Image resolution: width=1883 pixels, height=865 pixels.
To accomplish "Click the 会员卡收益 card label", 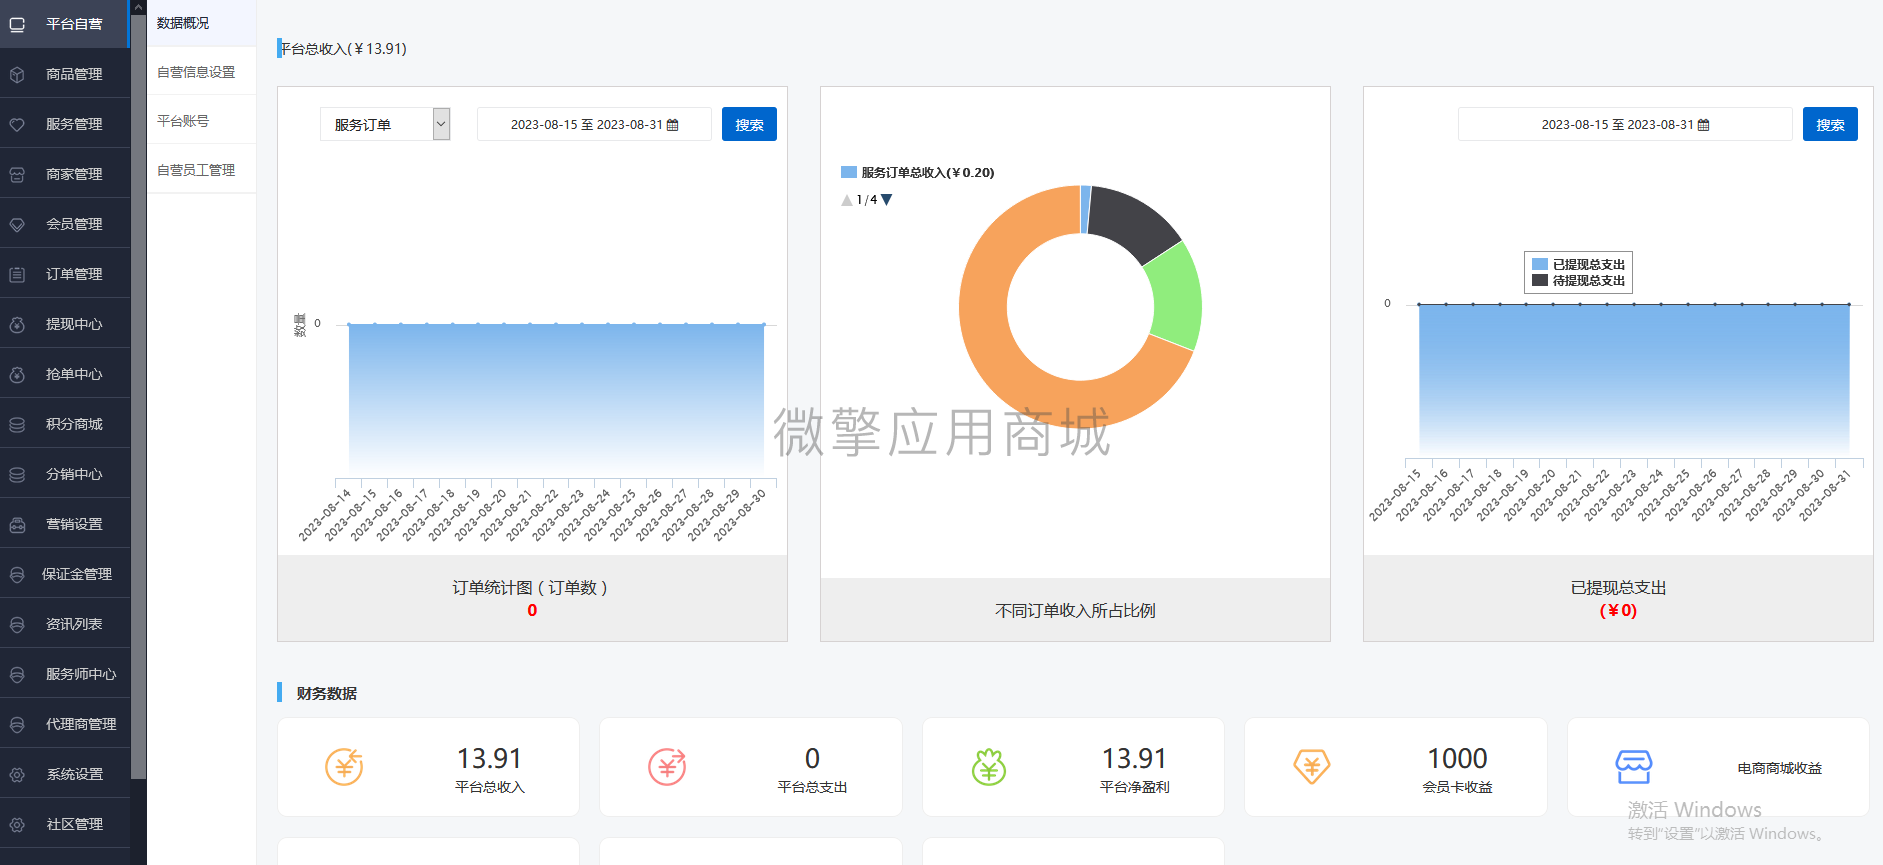I will click(x=1457, y=787).
